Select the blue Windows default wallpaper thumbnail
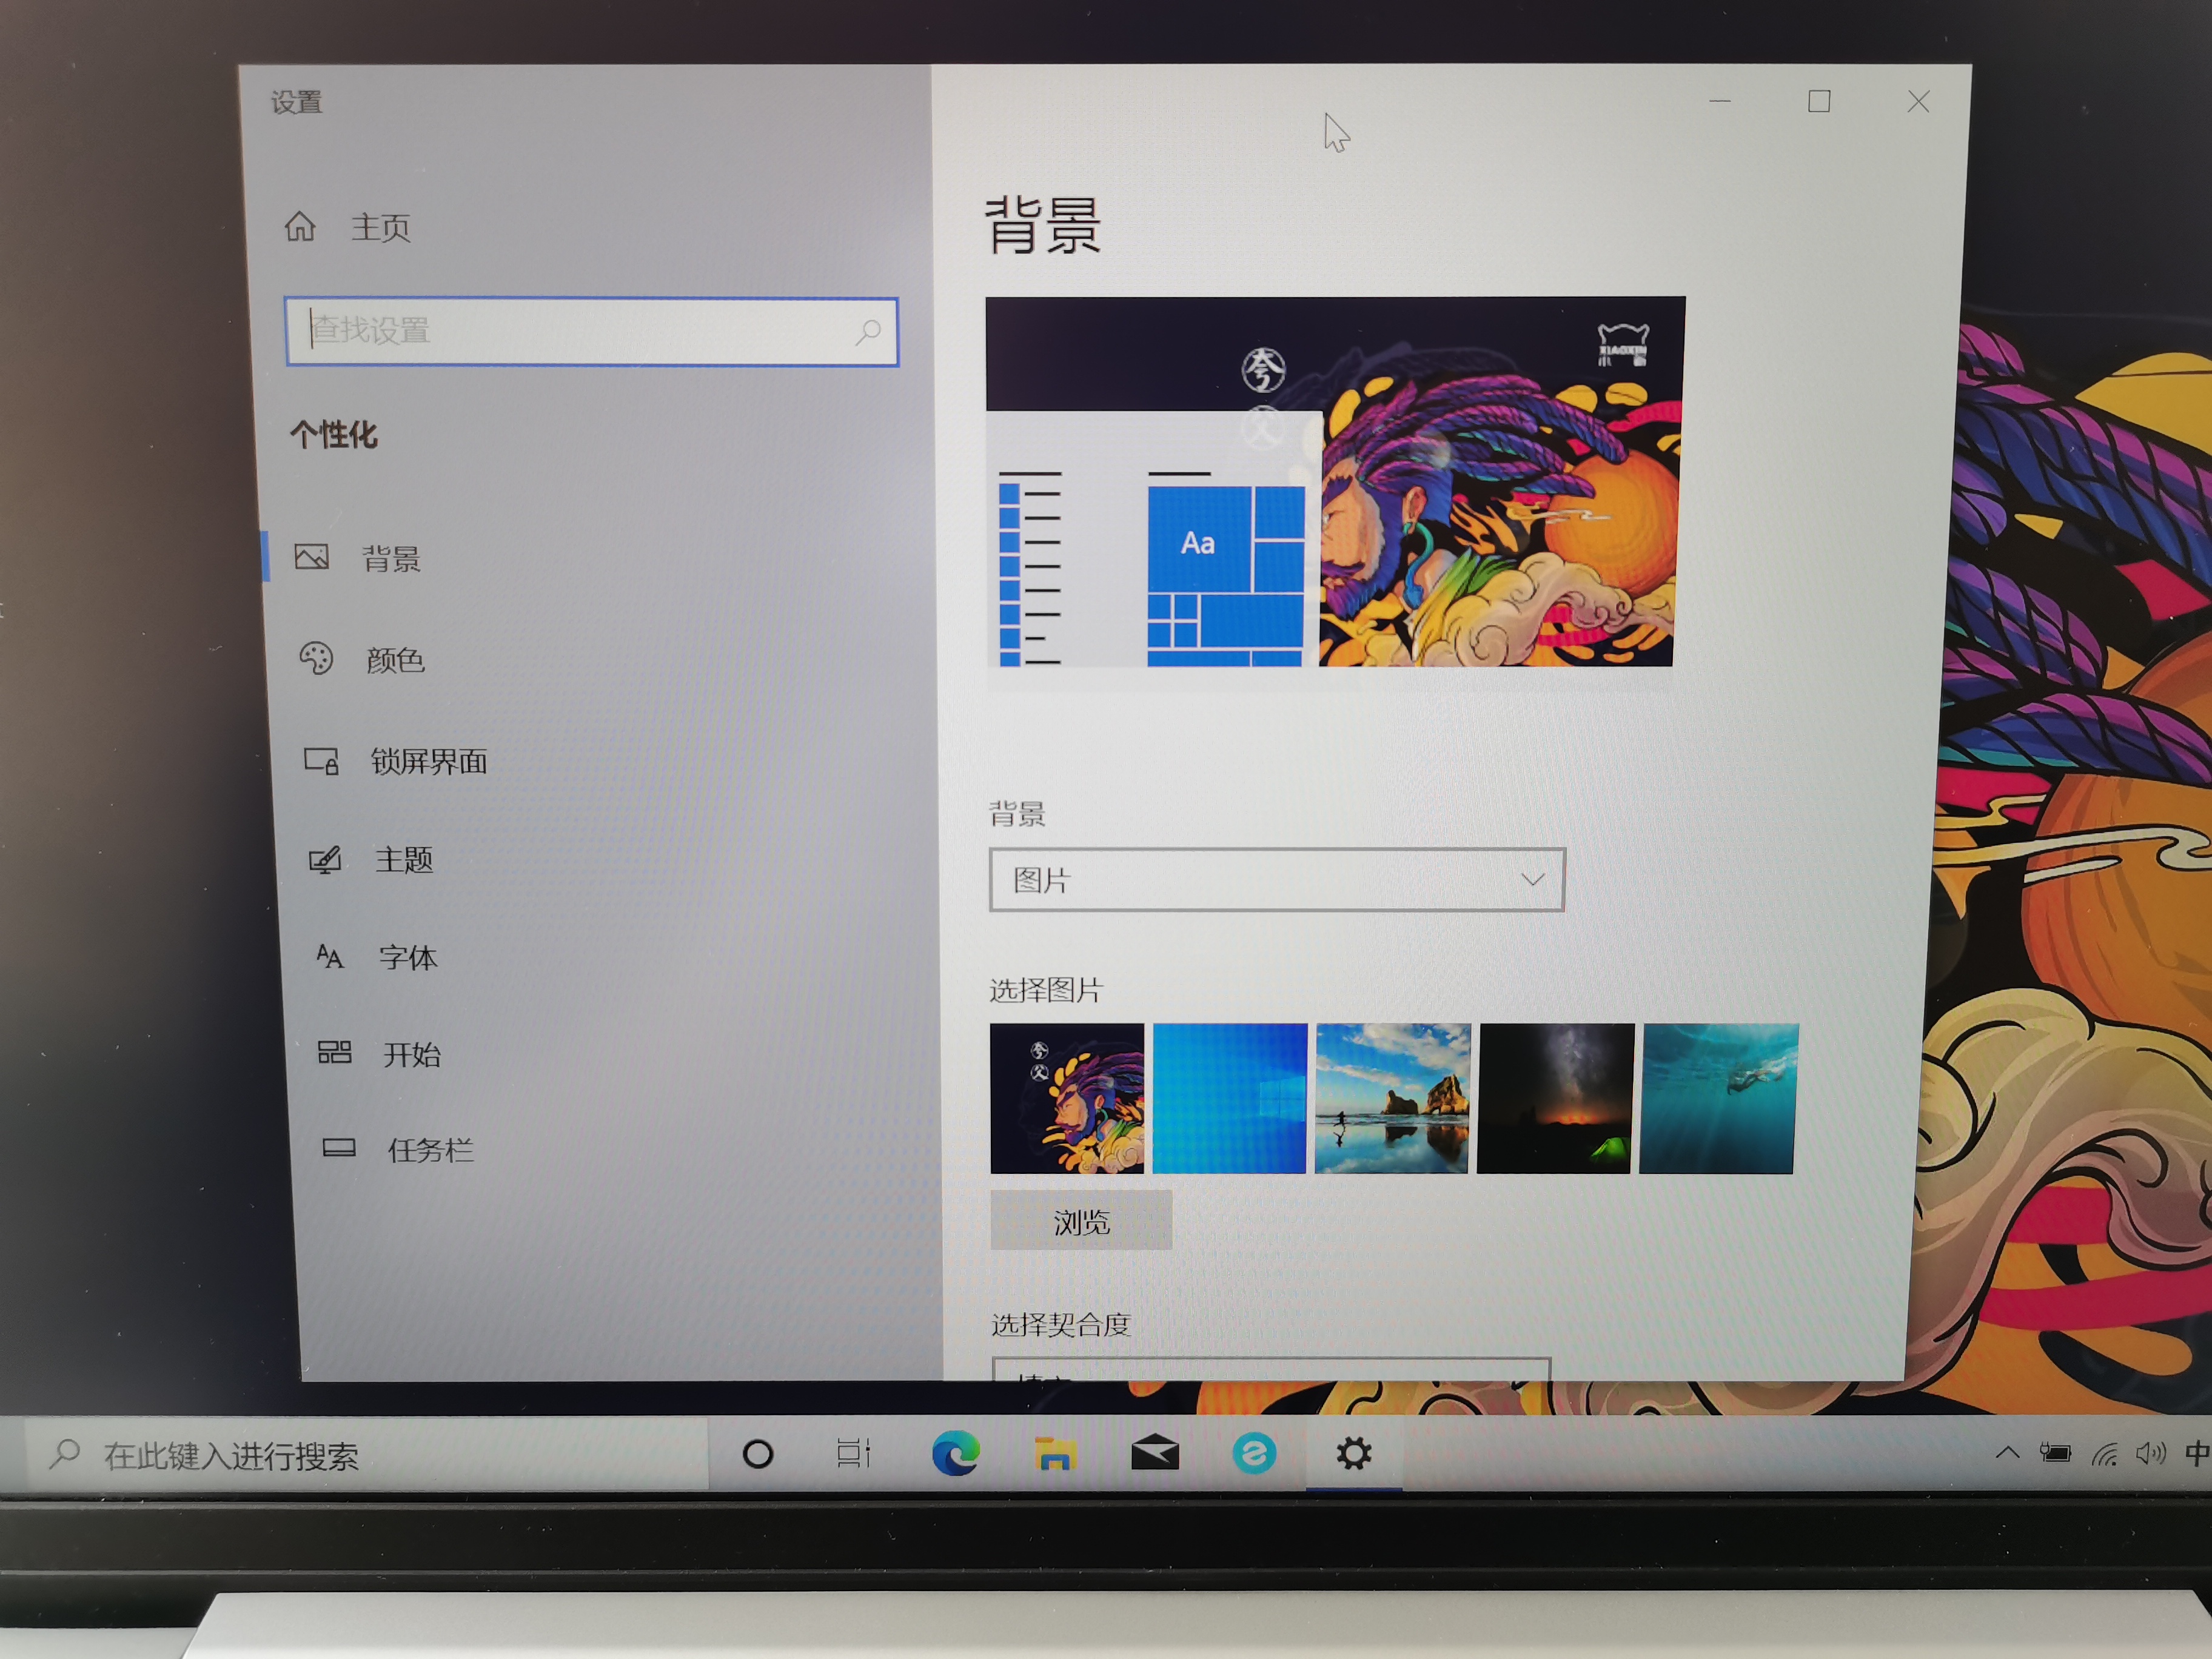 click(1231, 1098)
